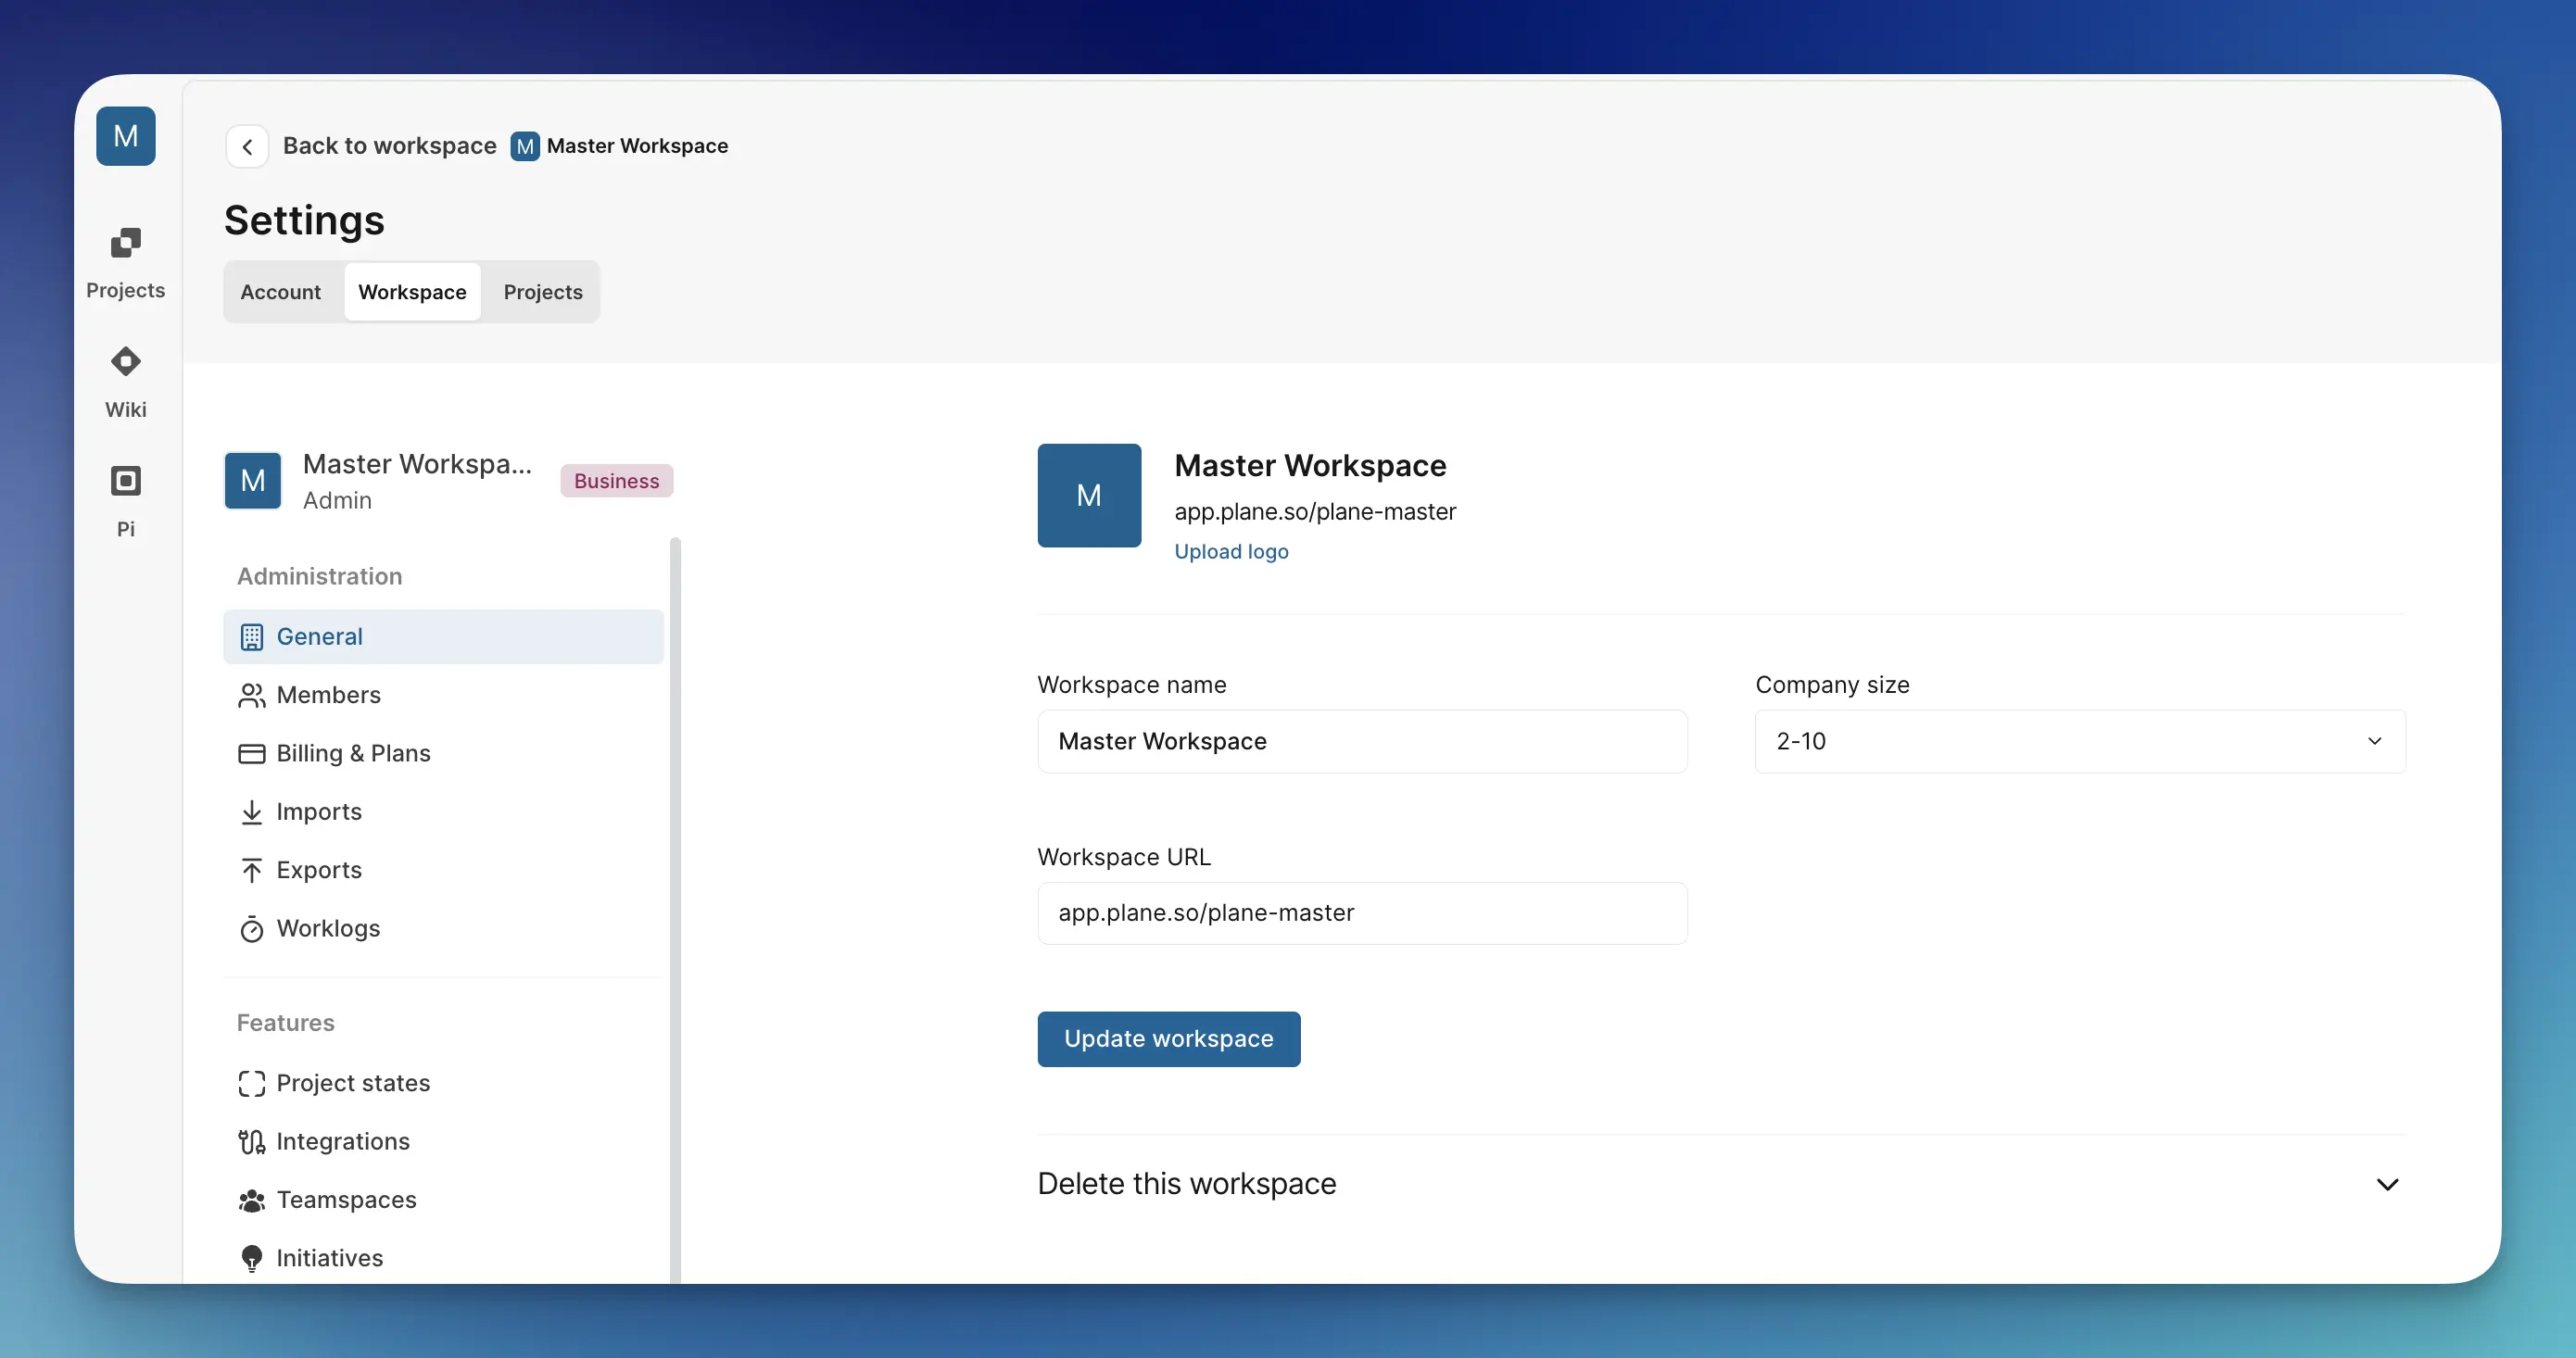Open Wiki from the left rail
Image resolution: width=2576 pixels, height=1358 pixels.
click(125, 383)
